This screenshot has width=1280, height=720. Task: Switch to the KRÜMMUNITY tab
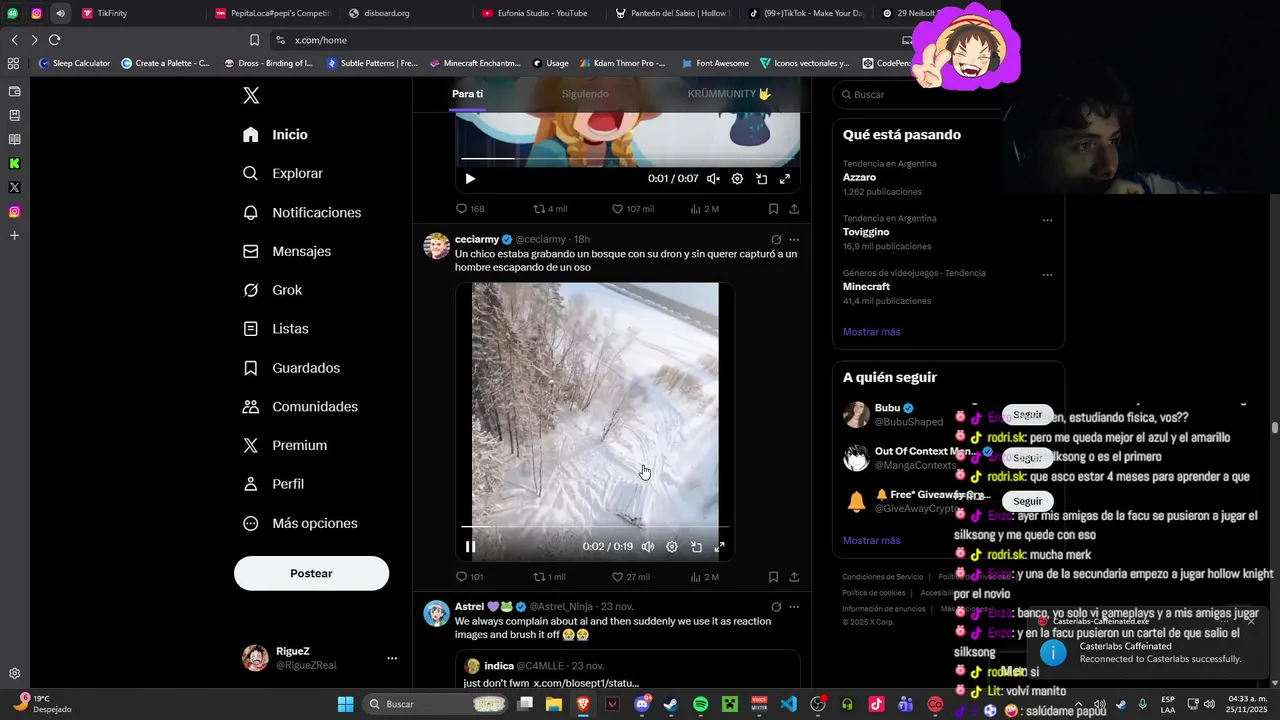point(729,94)
